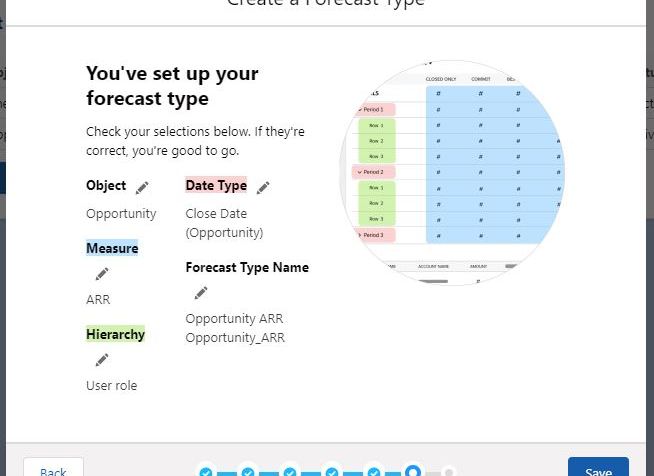Select the final upcoming progress step
This screenshot has height=476, width=654.
click(x=449, y=472)
